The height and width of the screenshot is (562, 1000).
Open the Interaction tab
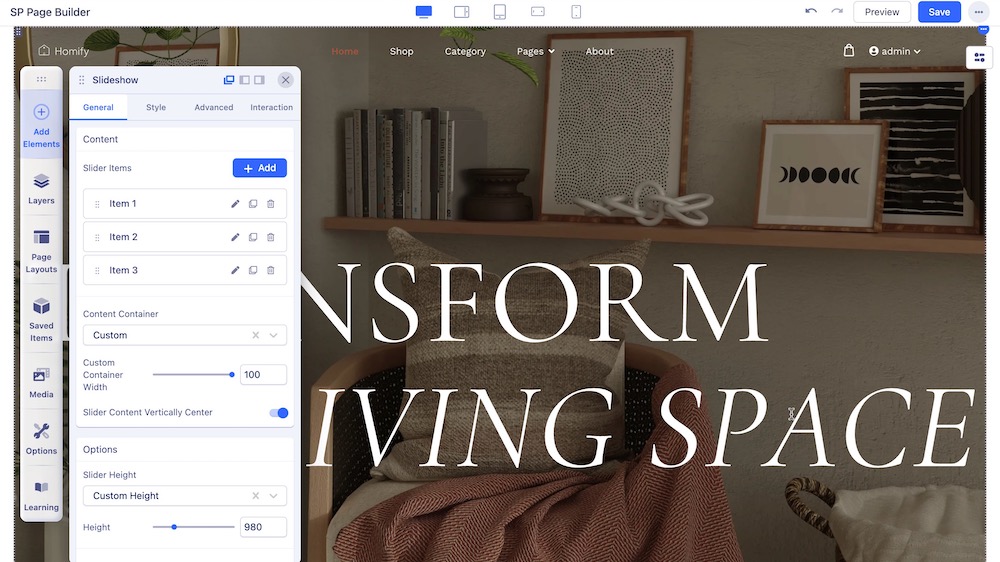click(271, 107)
